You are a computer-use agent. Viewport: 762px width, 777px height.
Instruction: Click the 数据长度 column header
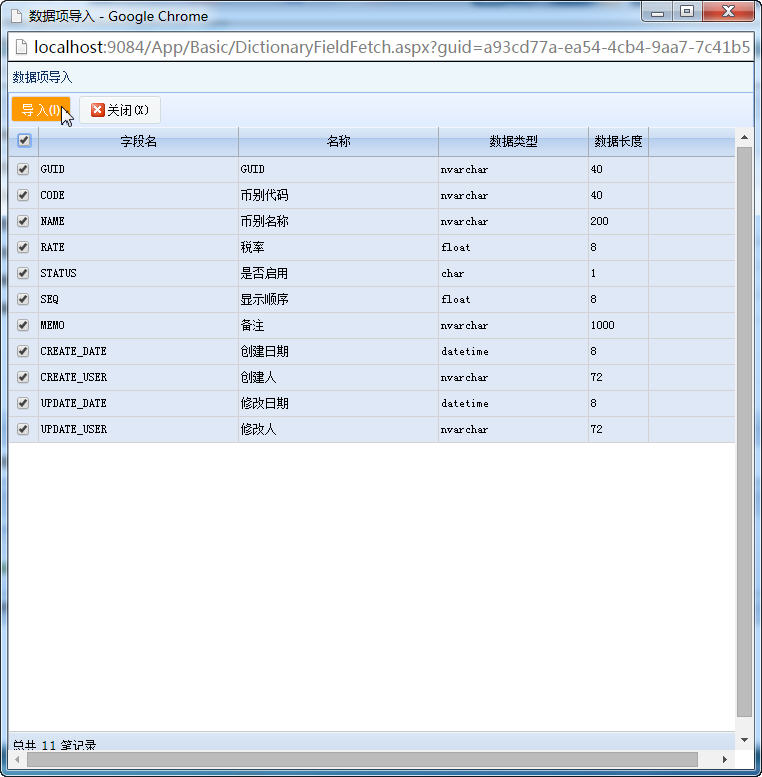[x=618, y=142]
